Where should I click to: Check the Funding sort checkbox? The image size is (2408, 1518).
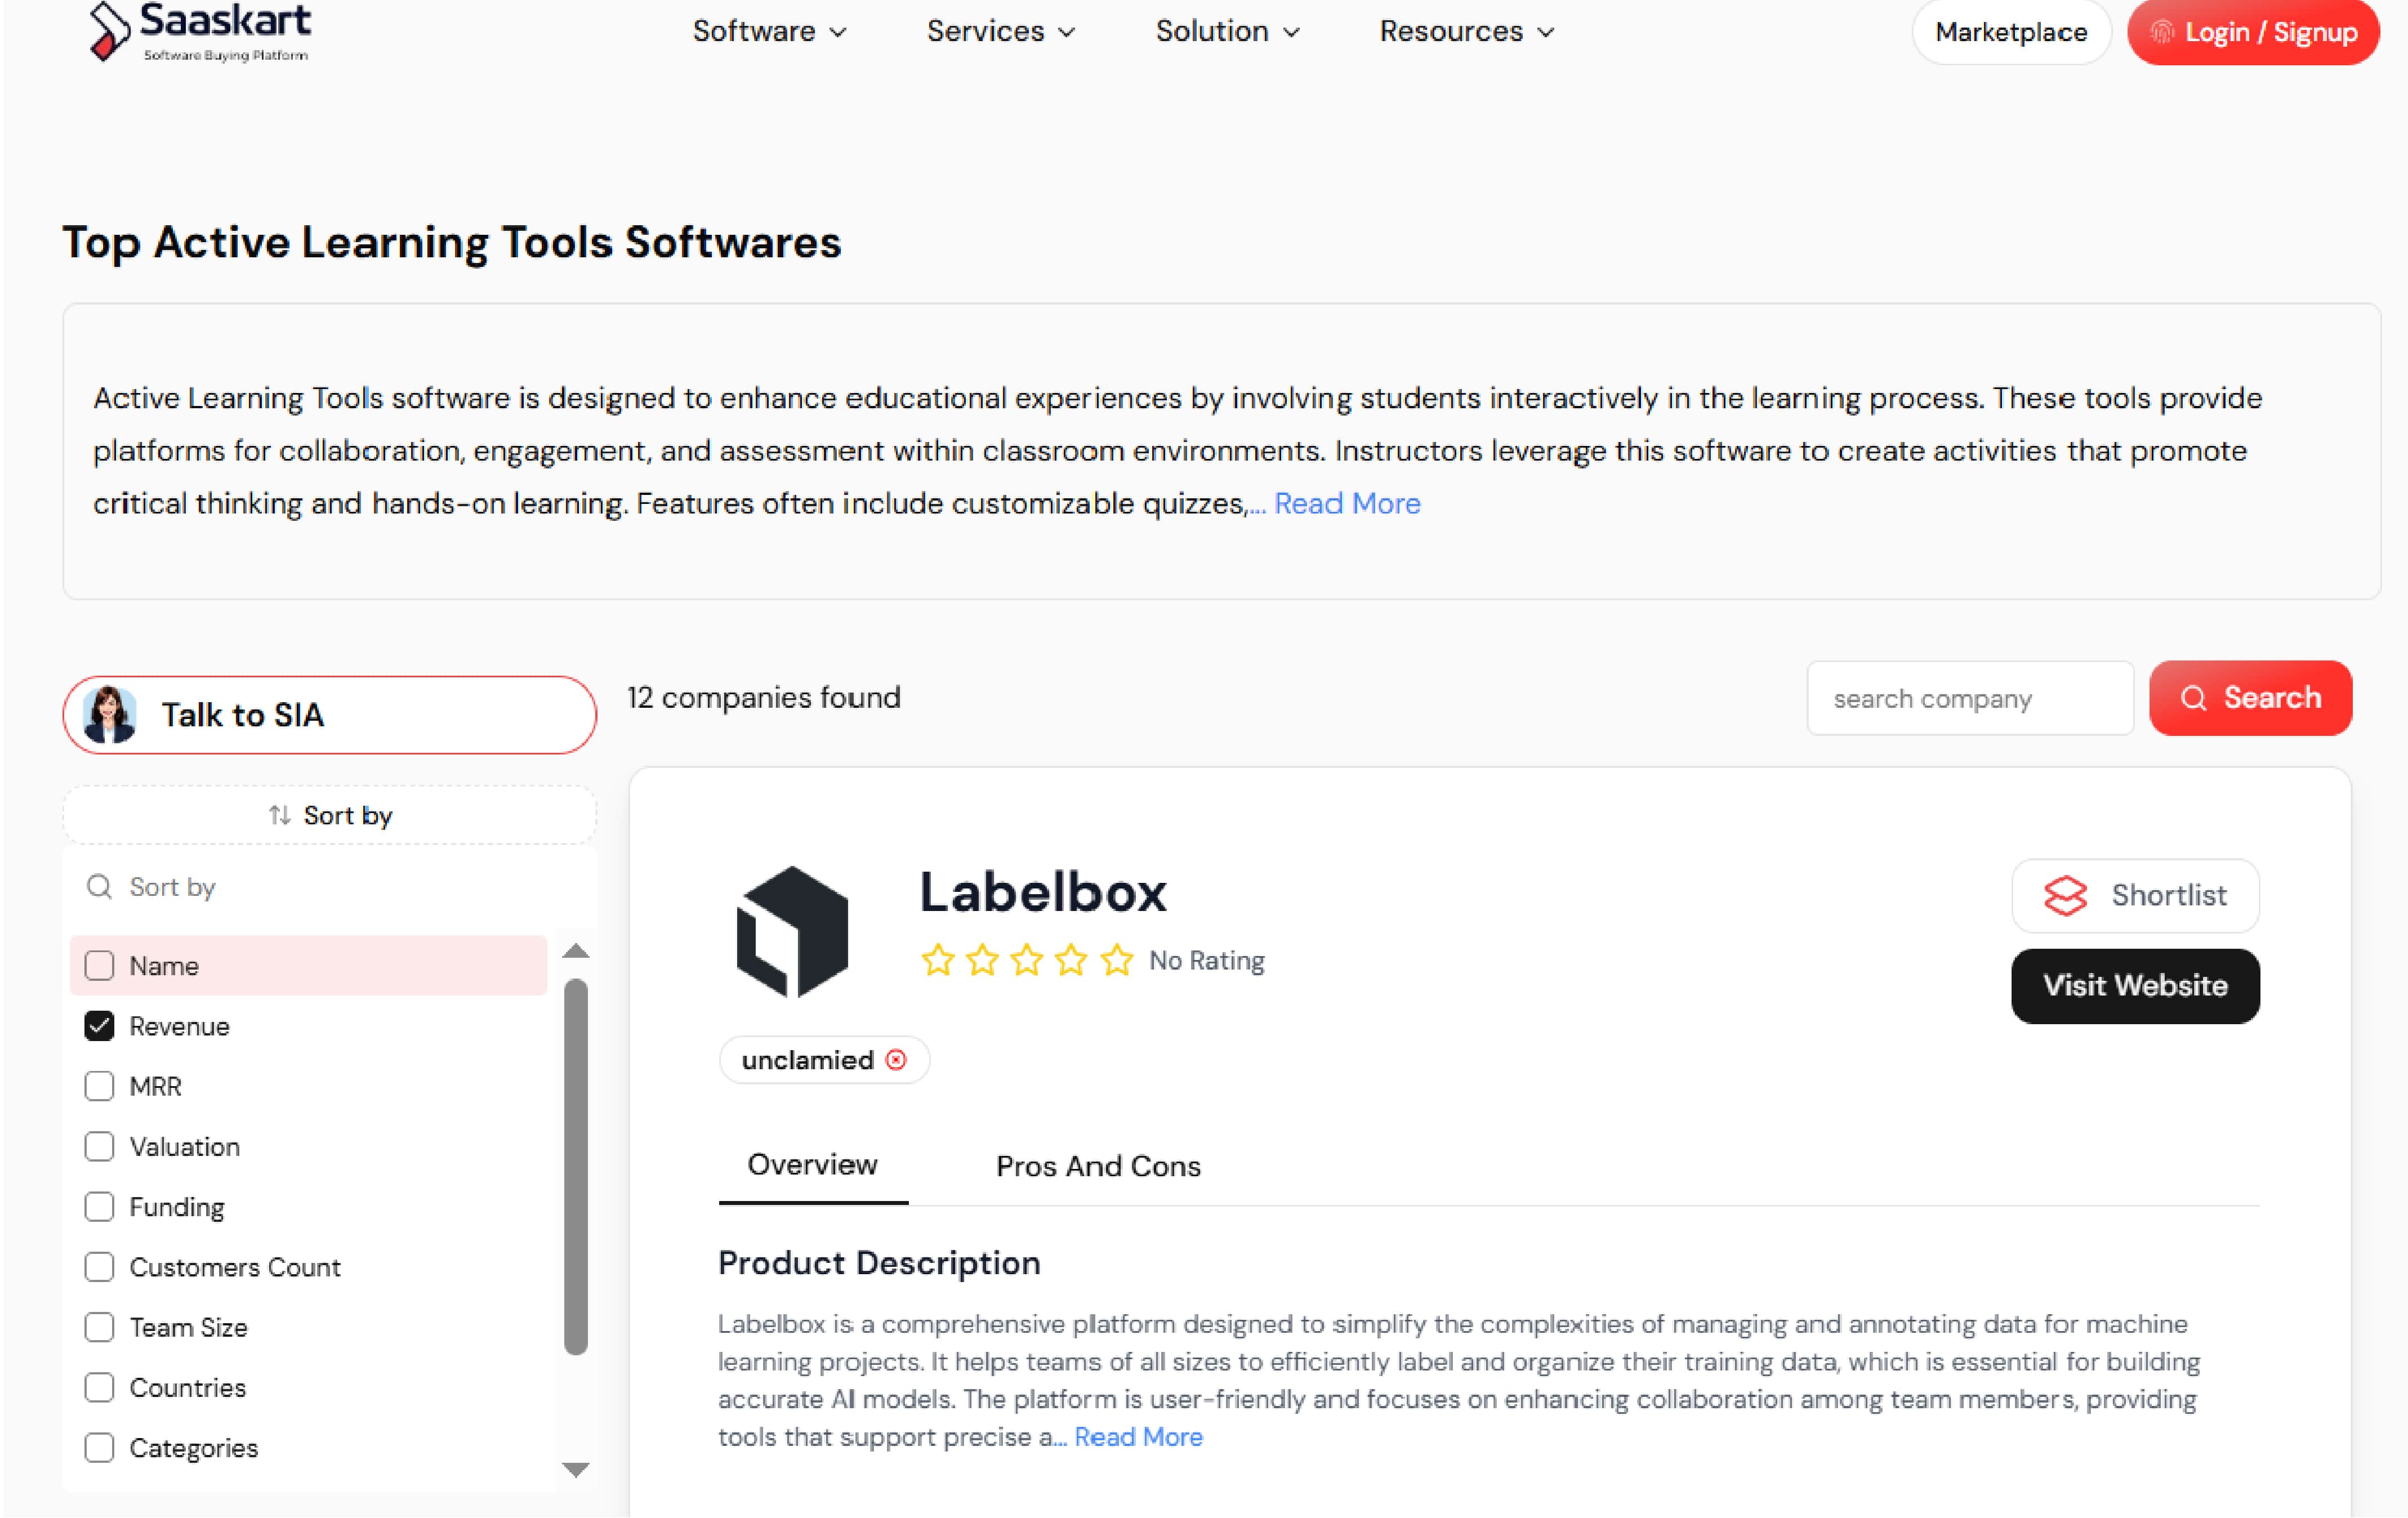click(99, 1206)
